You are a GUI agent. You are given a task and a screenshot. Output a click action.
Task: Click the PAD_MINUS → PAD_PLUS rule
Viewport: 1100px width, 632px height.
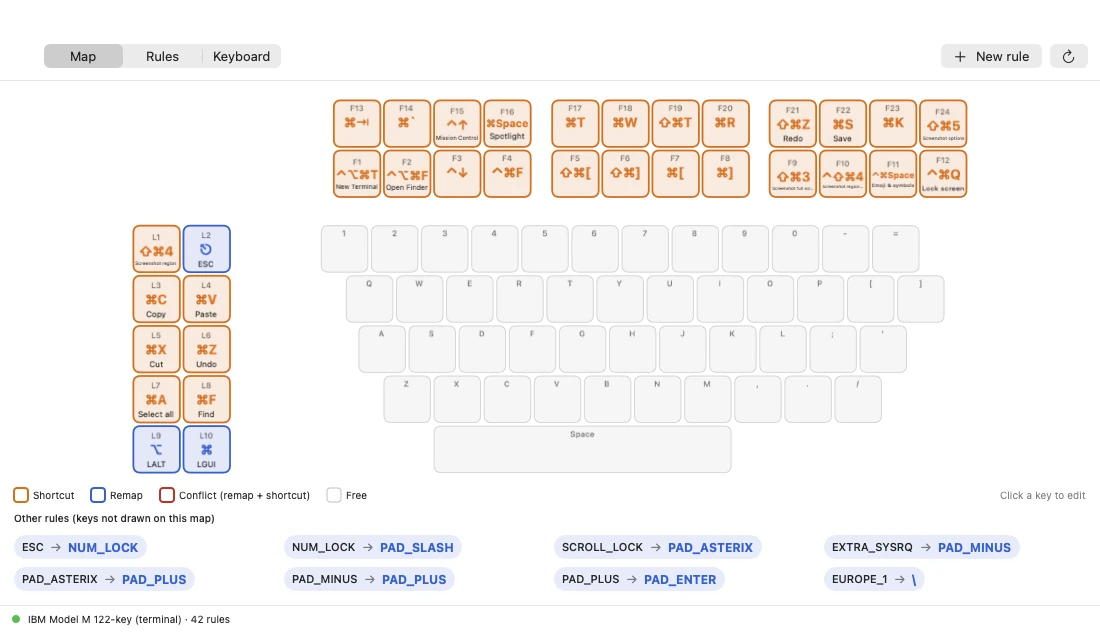pyautogui.click(x=369, y=579)
